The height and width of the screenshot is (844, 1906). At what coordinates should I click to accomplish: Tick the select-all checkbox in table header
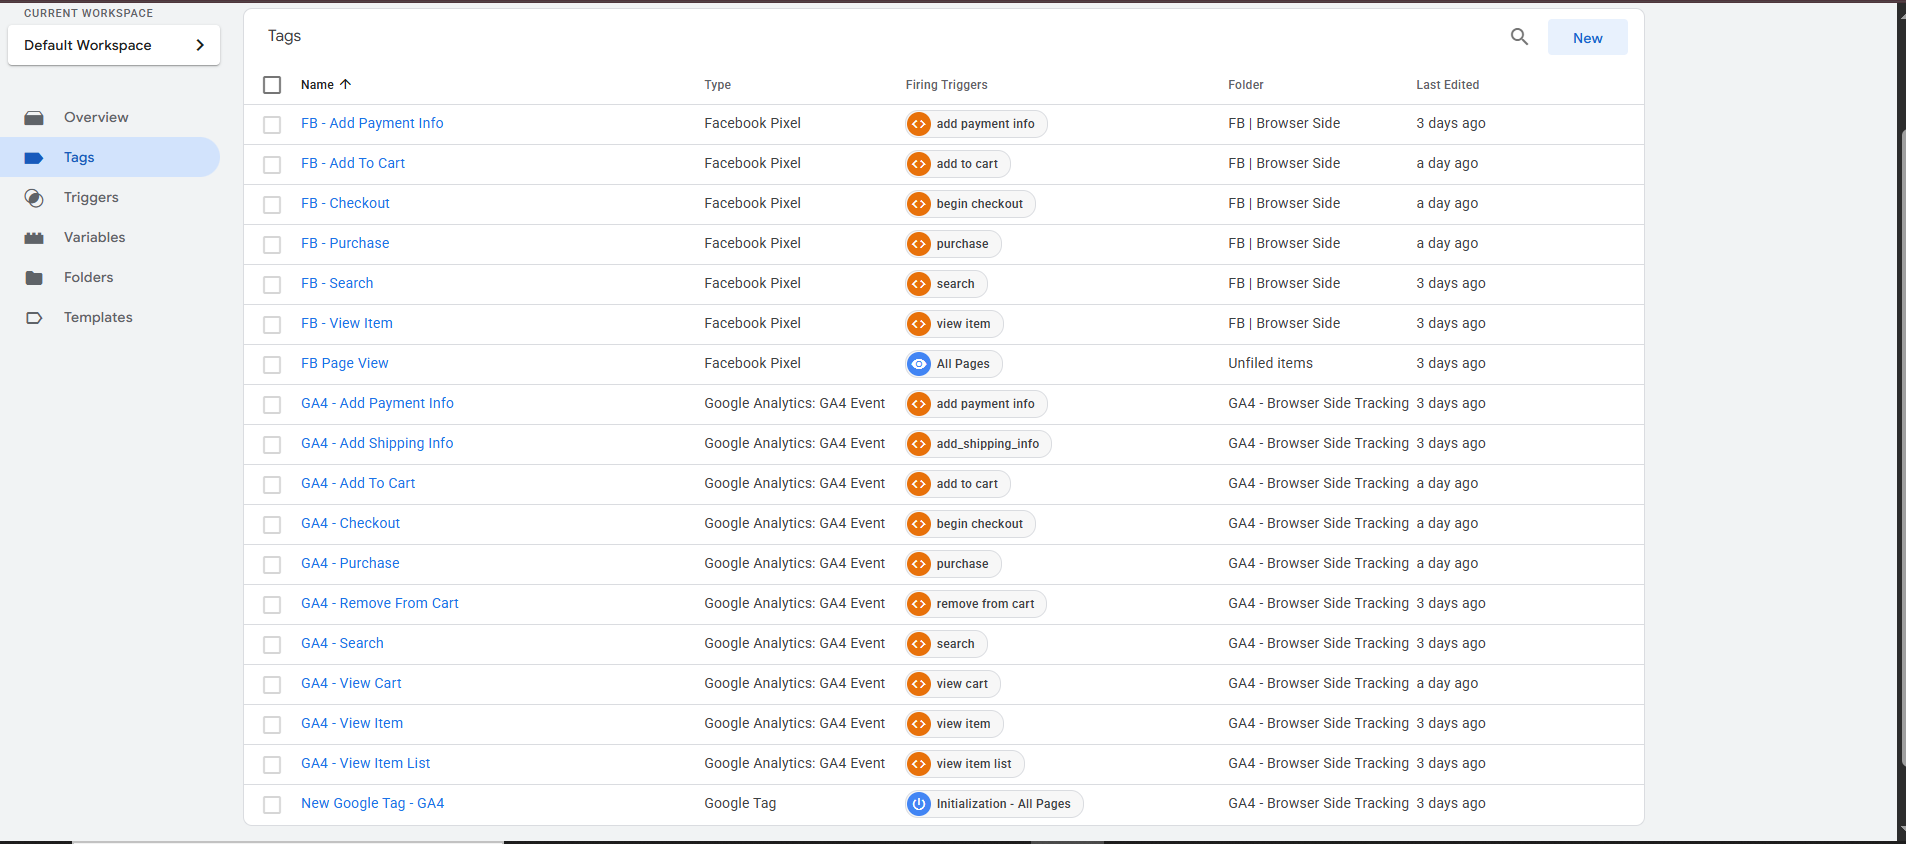[x=272, y=85]
